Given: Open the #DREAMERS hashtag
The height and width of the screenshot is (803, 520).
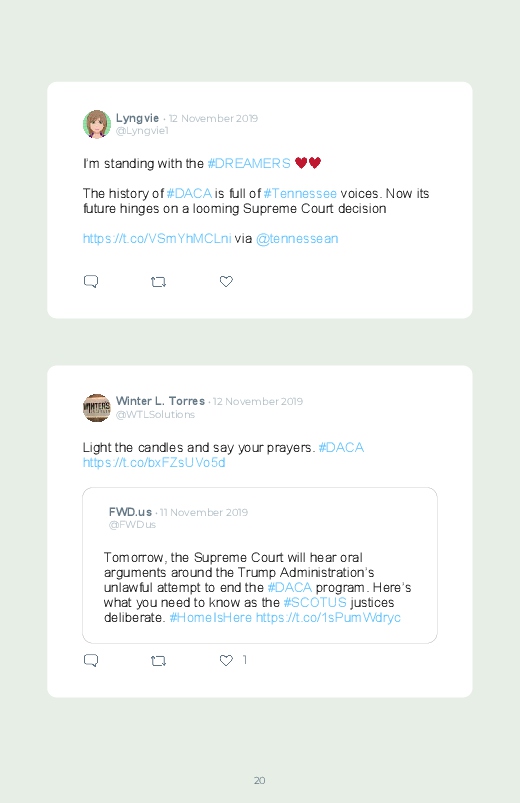Looking at the screenshot, I should [x=249, y=163].
